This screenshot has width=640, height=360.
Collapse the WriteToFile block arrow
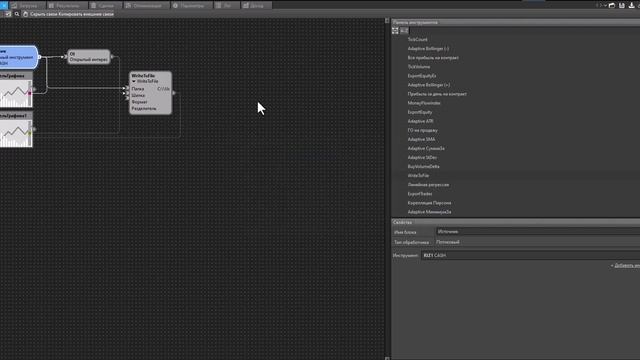134,81
